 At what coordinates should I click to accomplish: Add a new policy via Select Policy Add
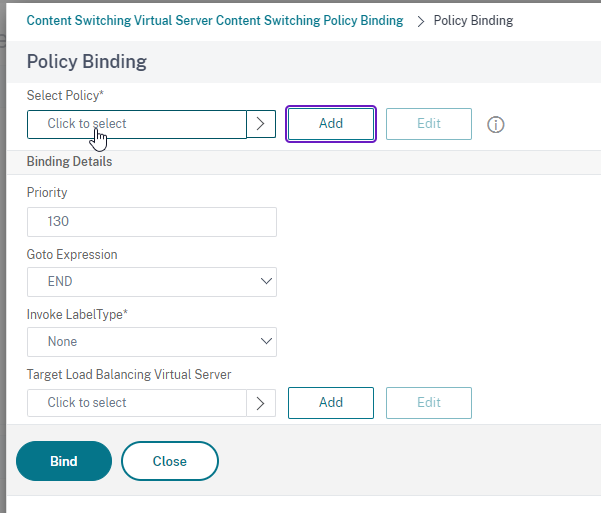click(331, 124)
